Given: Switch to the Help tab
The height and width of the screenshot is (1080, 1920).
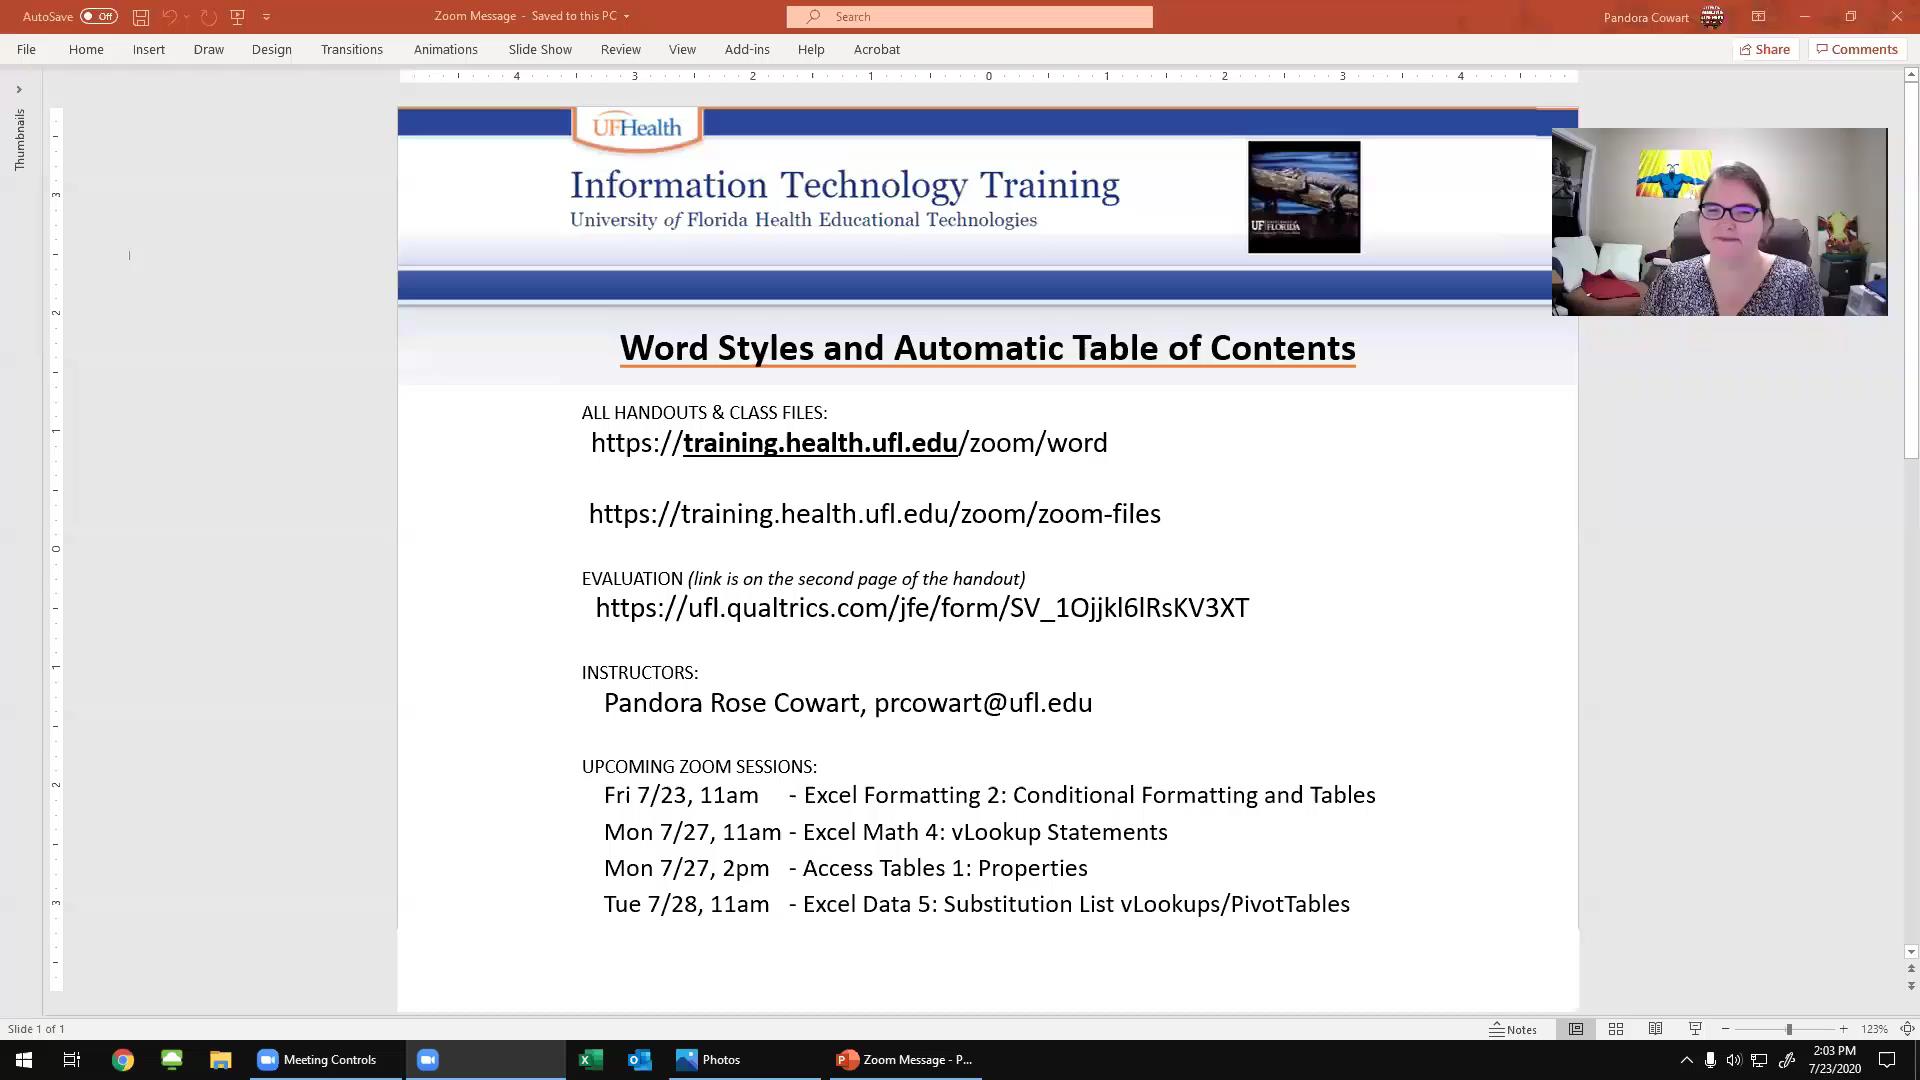Looking at the screenshot, I should coord(811,49).
